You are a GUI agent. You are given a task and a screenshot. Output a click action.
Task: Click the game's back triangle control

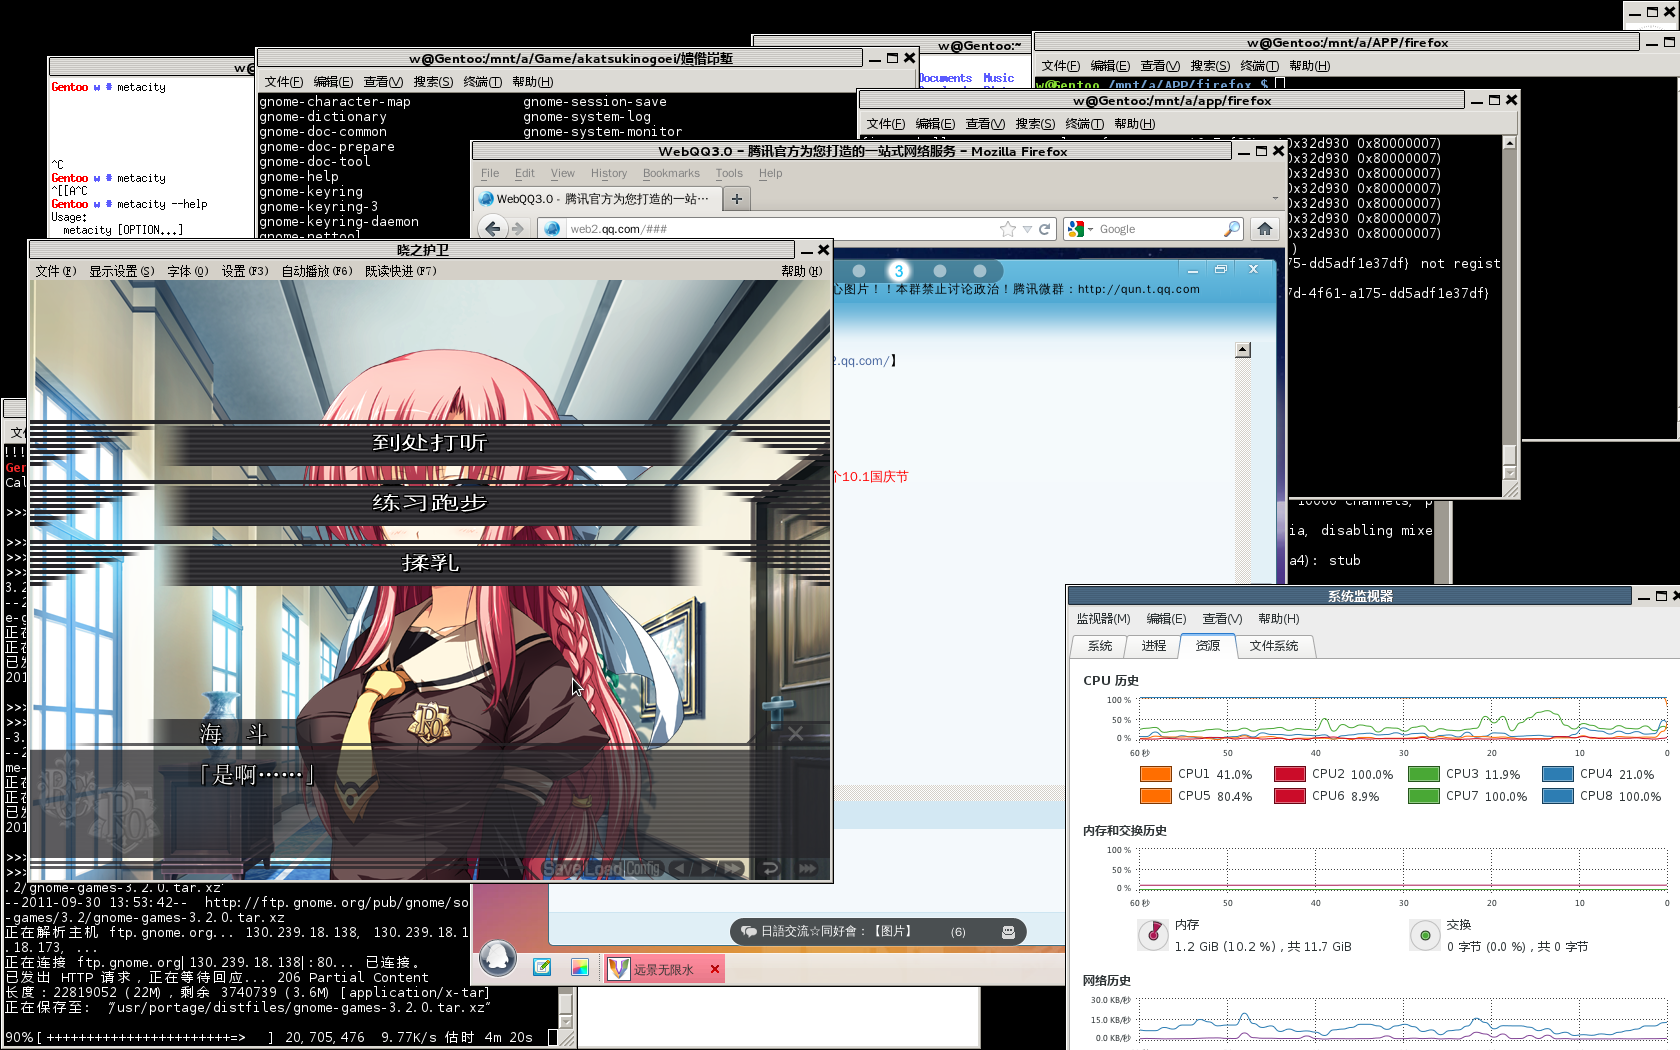coord(681,868)
